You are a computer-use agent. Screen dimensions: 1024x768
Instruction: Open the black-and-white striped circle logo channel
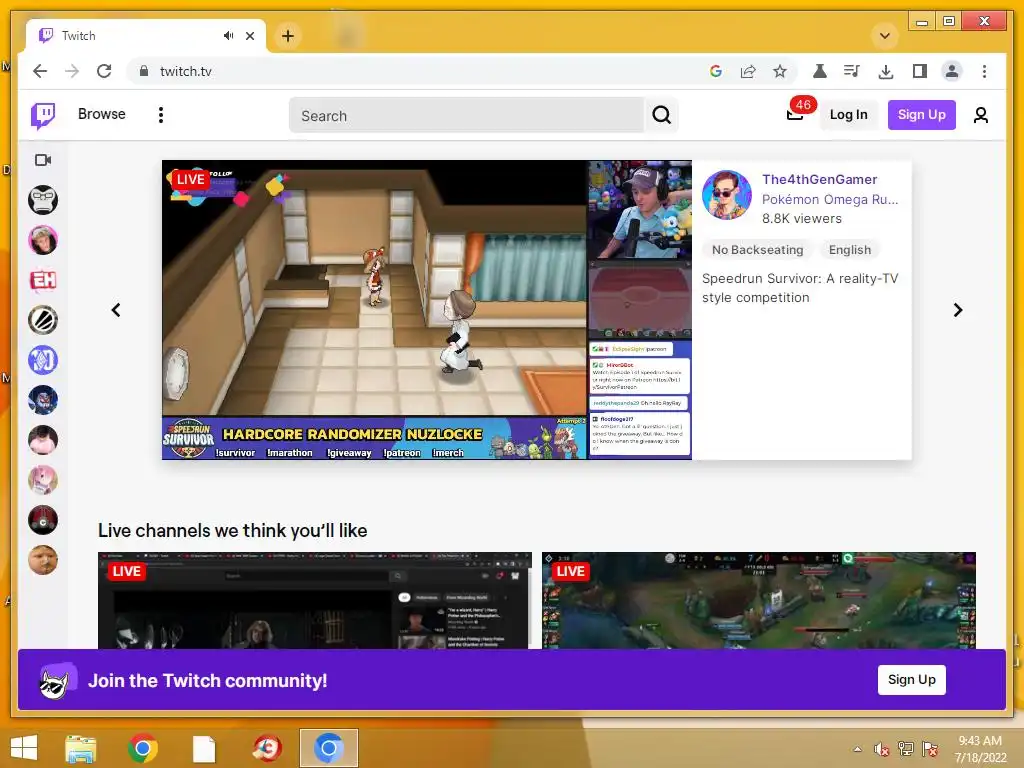click(43, 320)
